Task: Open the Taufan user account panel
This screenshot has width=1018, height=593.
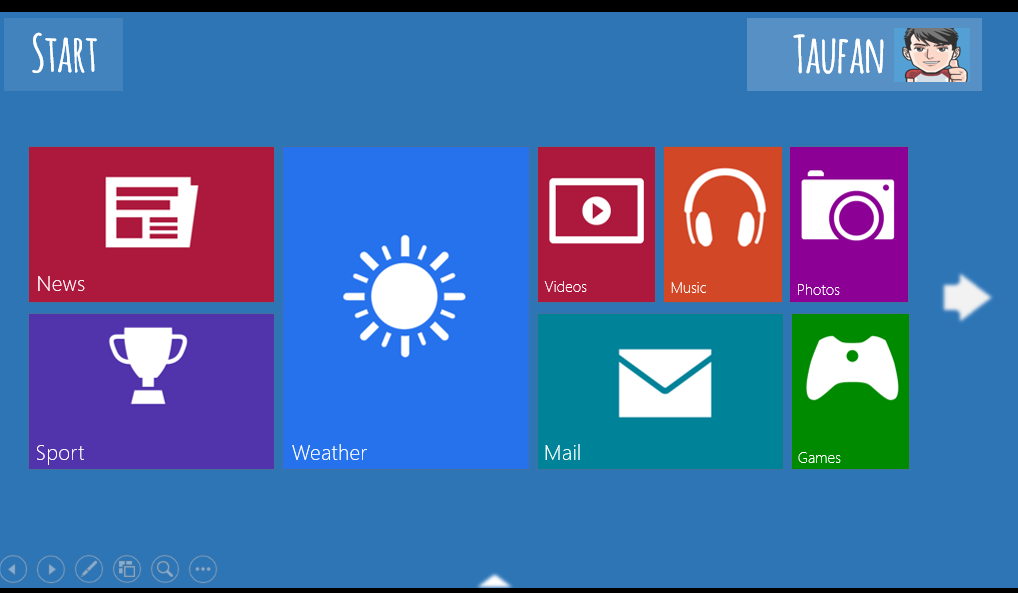Action: tap(864, 54)
